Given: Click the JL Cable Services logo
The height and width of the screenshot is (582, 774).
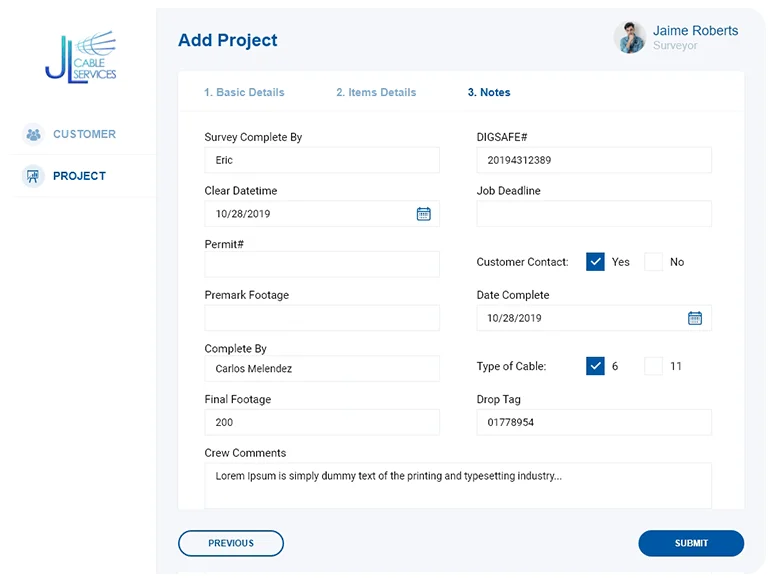Looking at the screenshot, I should 81,57.
